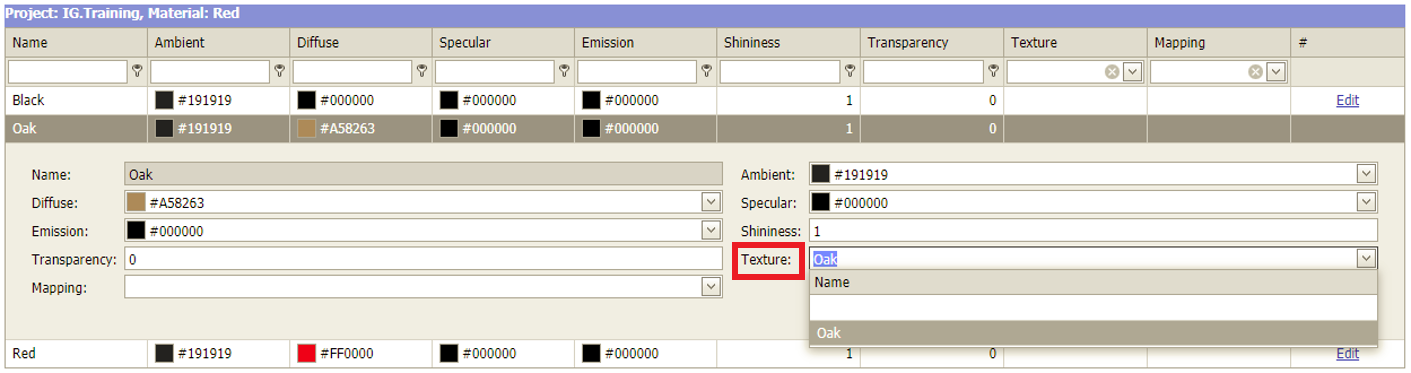Click the Diffuse swatch in edit form
1411x373 pixels.
coord(136,203)
